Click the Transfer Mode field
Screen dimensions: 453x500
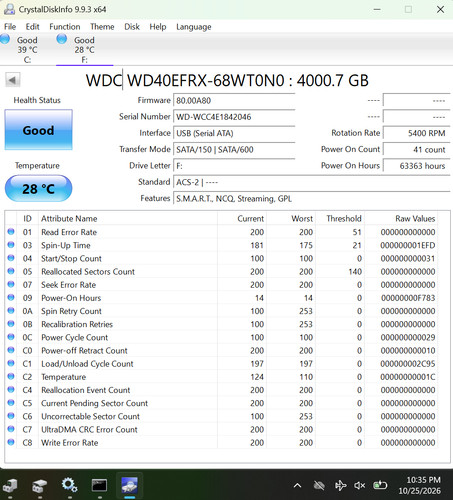234,149
